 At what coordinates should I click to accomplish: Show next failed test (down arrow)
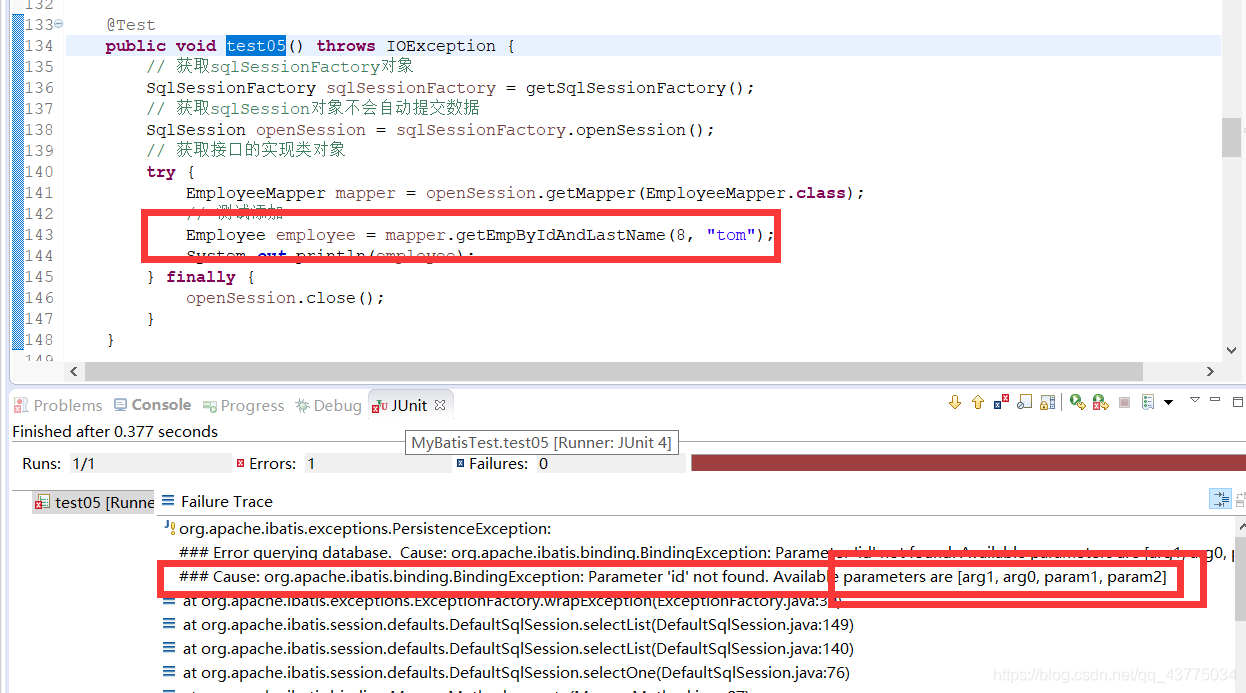click(x=955, y=402)
